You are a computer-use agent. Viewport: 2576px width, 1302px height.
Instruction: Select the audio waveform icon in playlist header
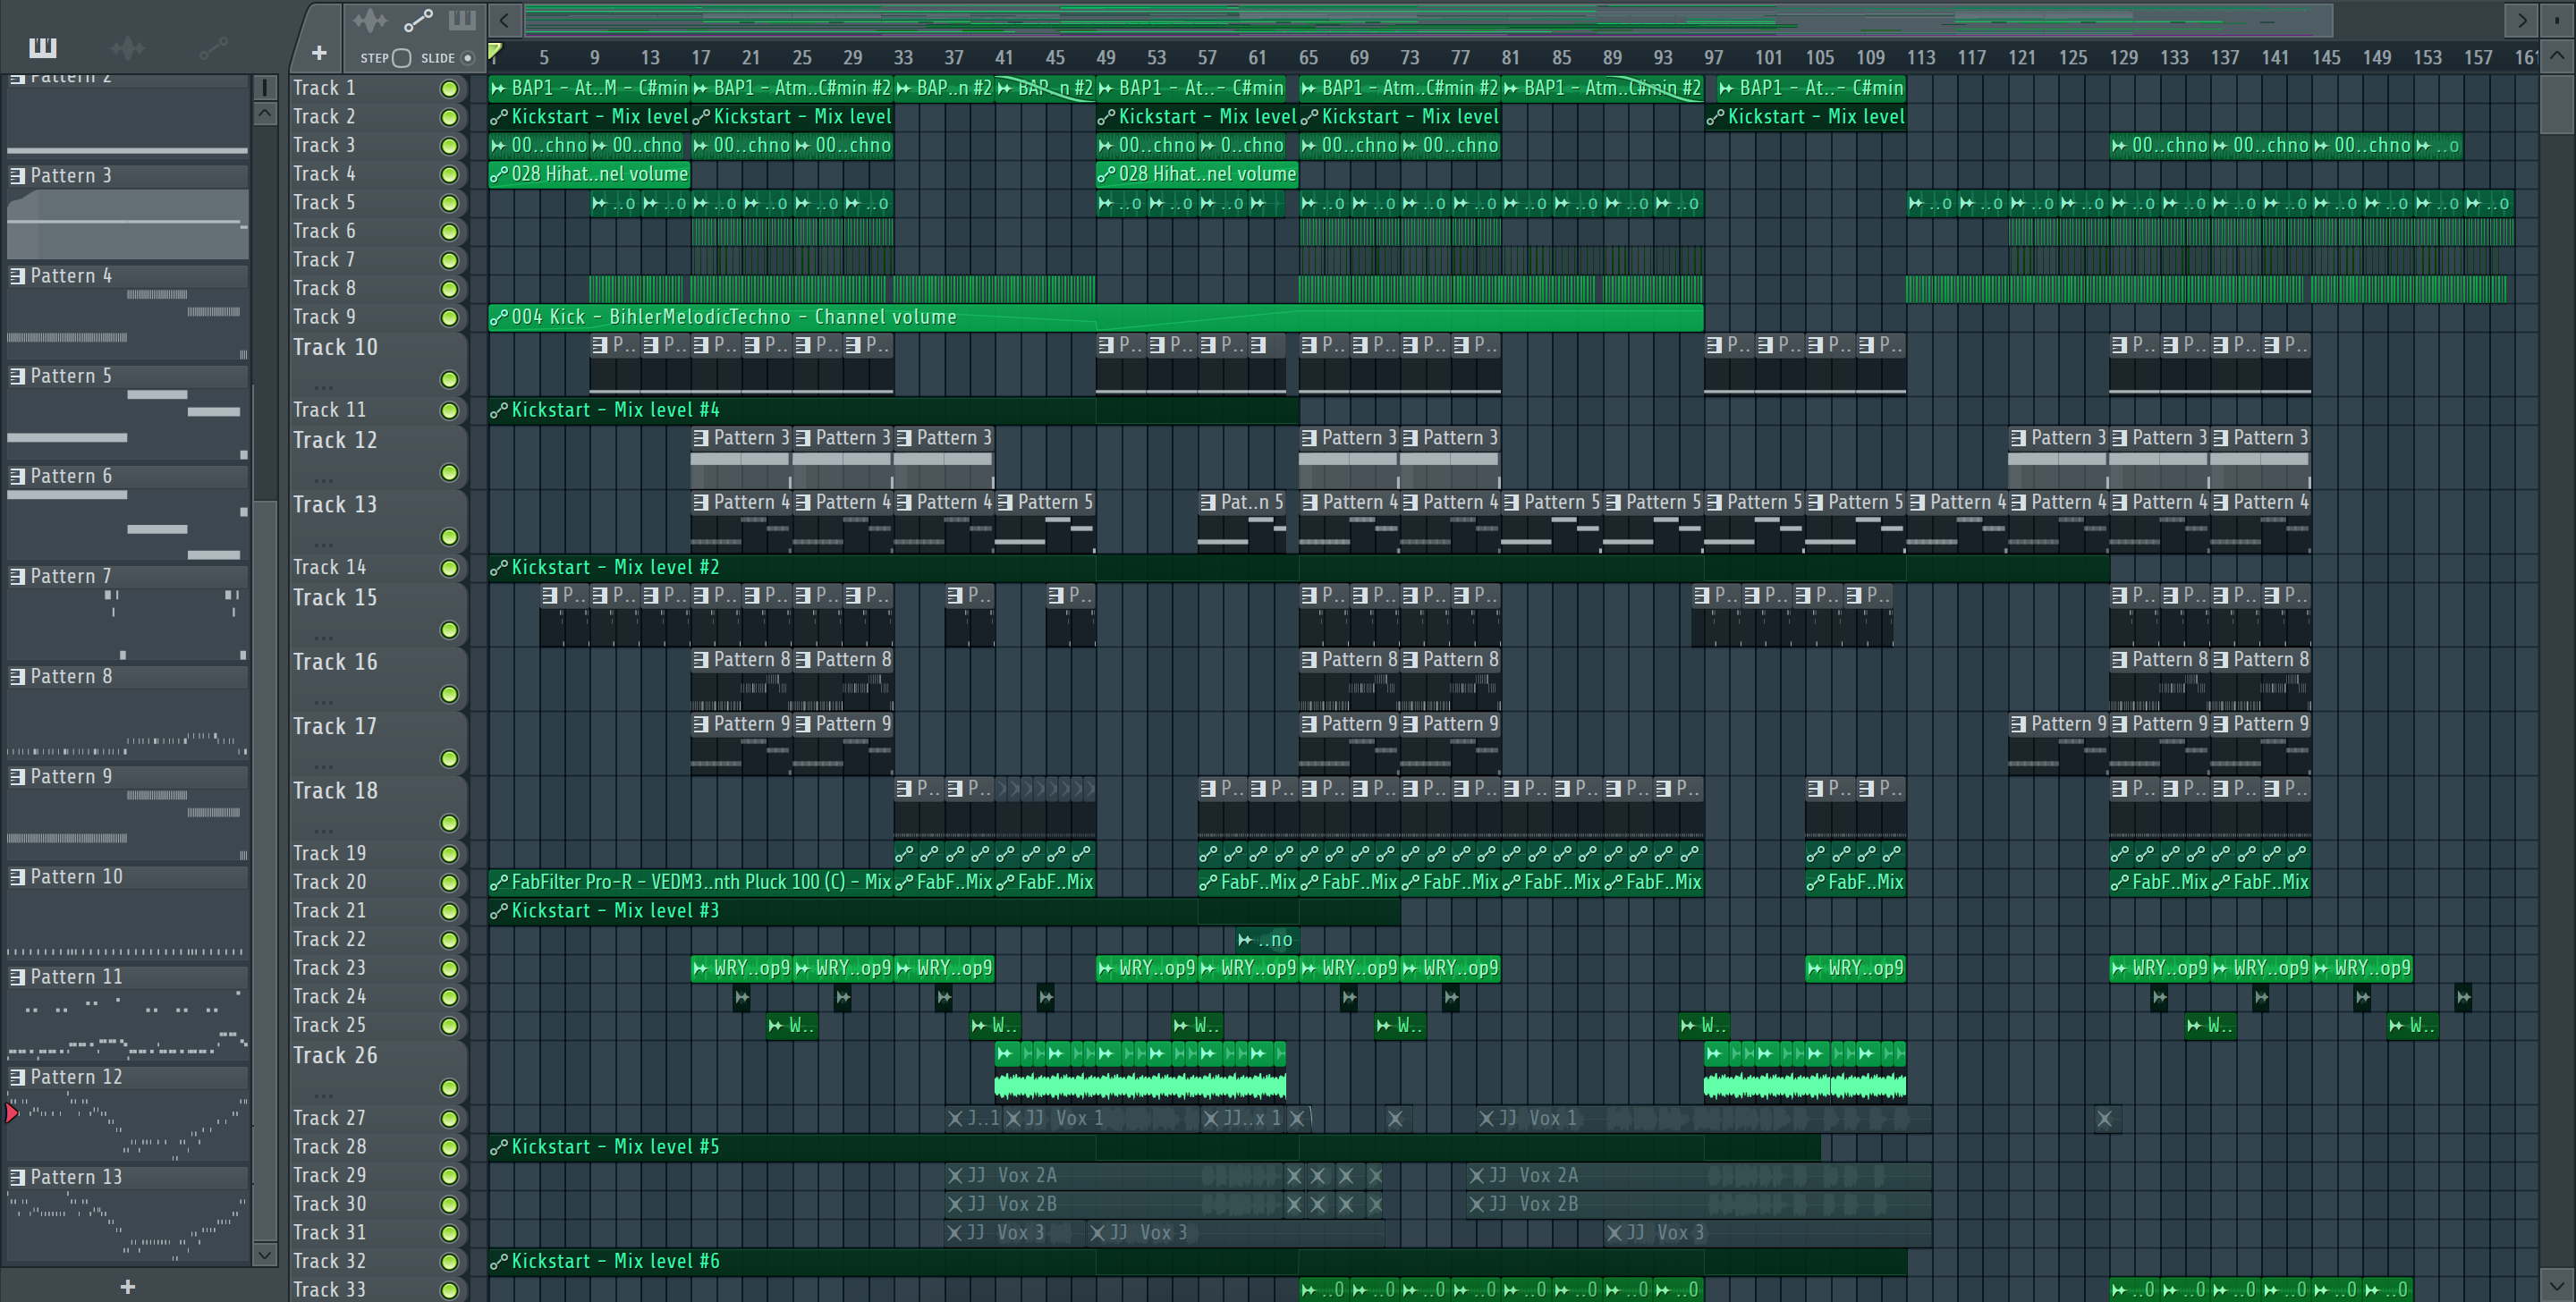(370, 20)
